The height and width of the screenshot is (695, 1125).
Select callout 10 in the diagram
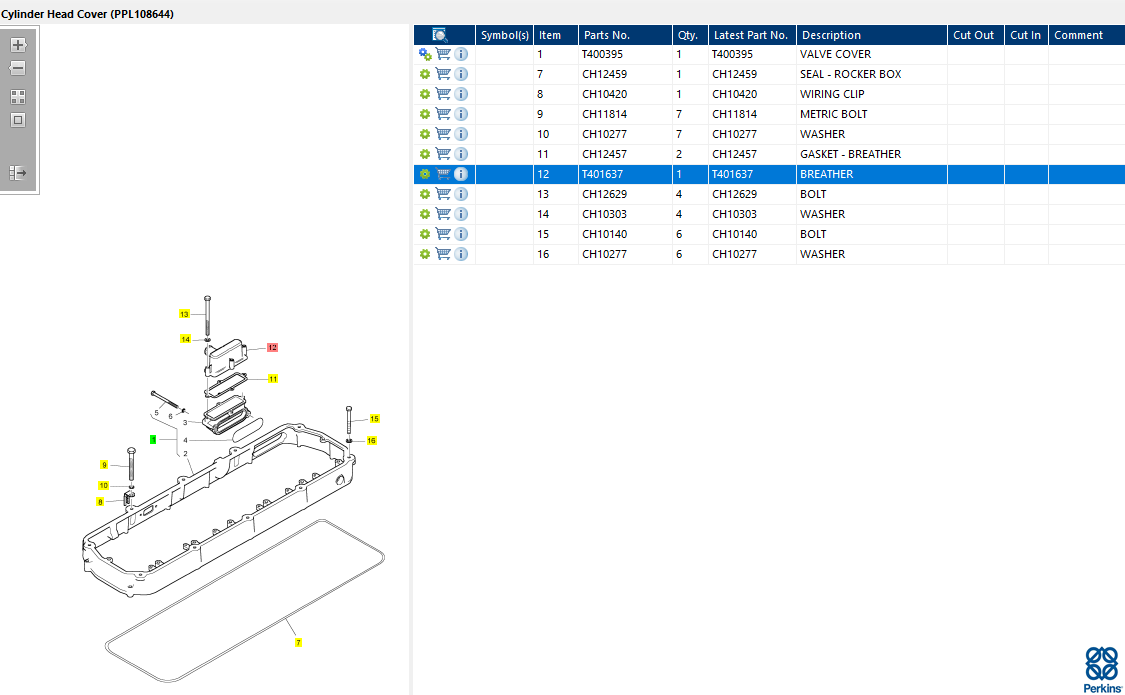click(103, 486)
